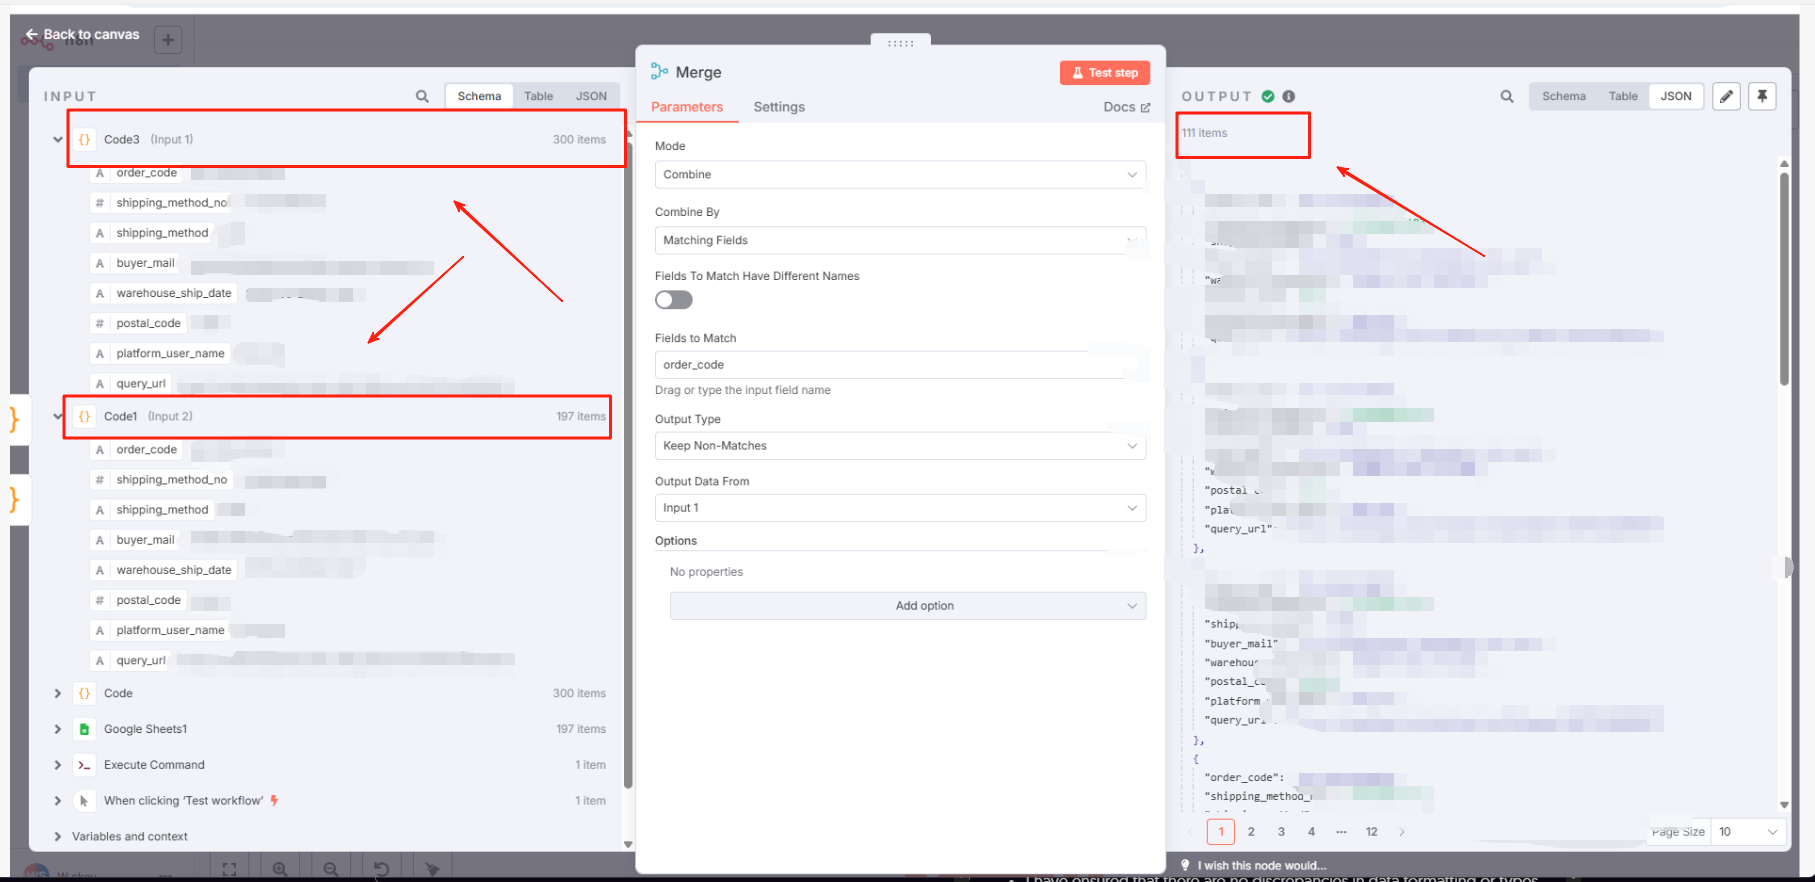Screen dimensions: 1815x882
Task: Open the Add option dropdown
Action: pyautogui.click(x=908, y=606)
